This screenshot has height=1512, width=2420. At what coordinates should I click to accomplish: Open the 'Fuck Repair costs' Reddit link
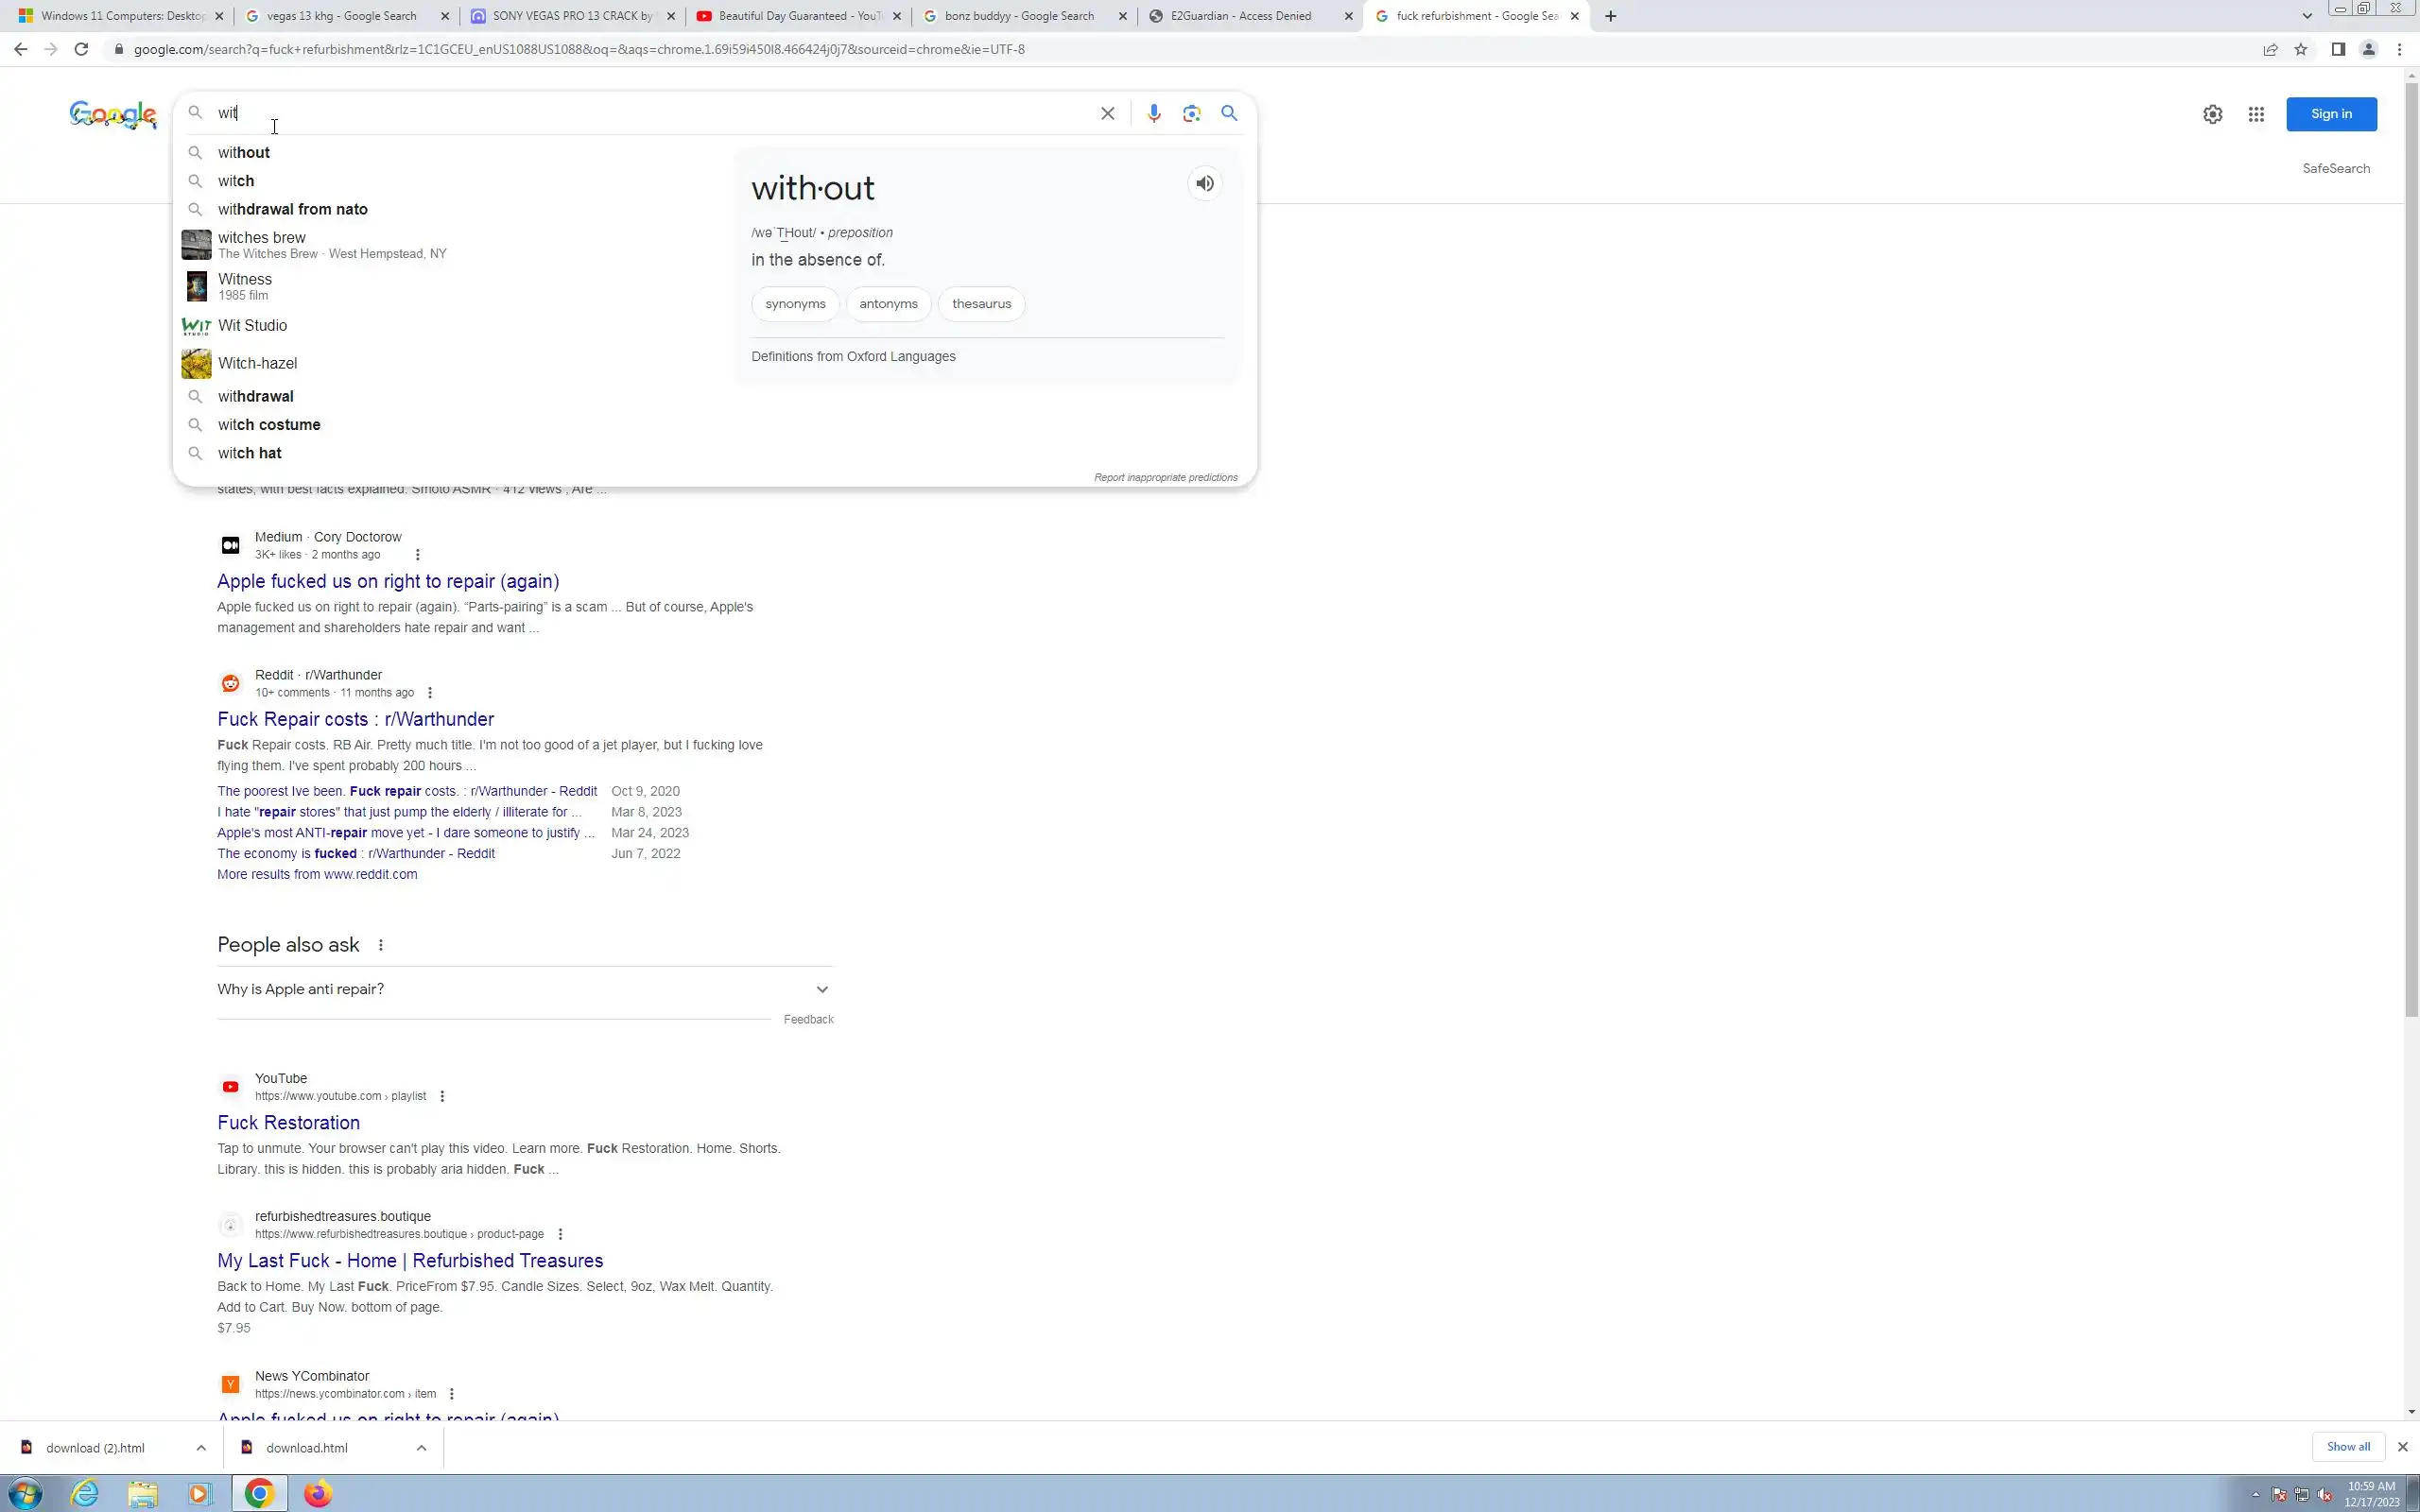(355, 719)
